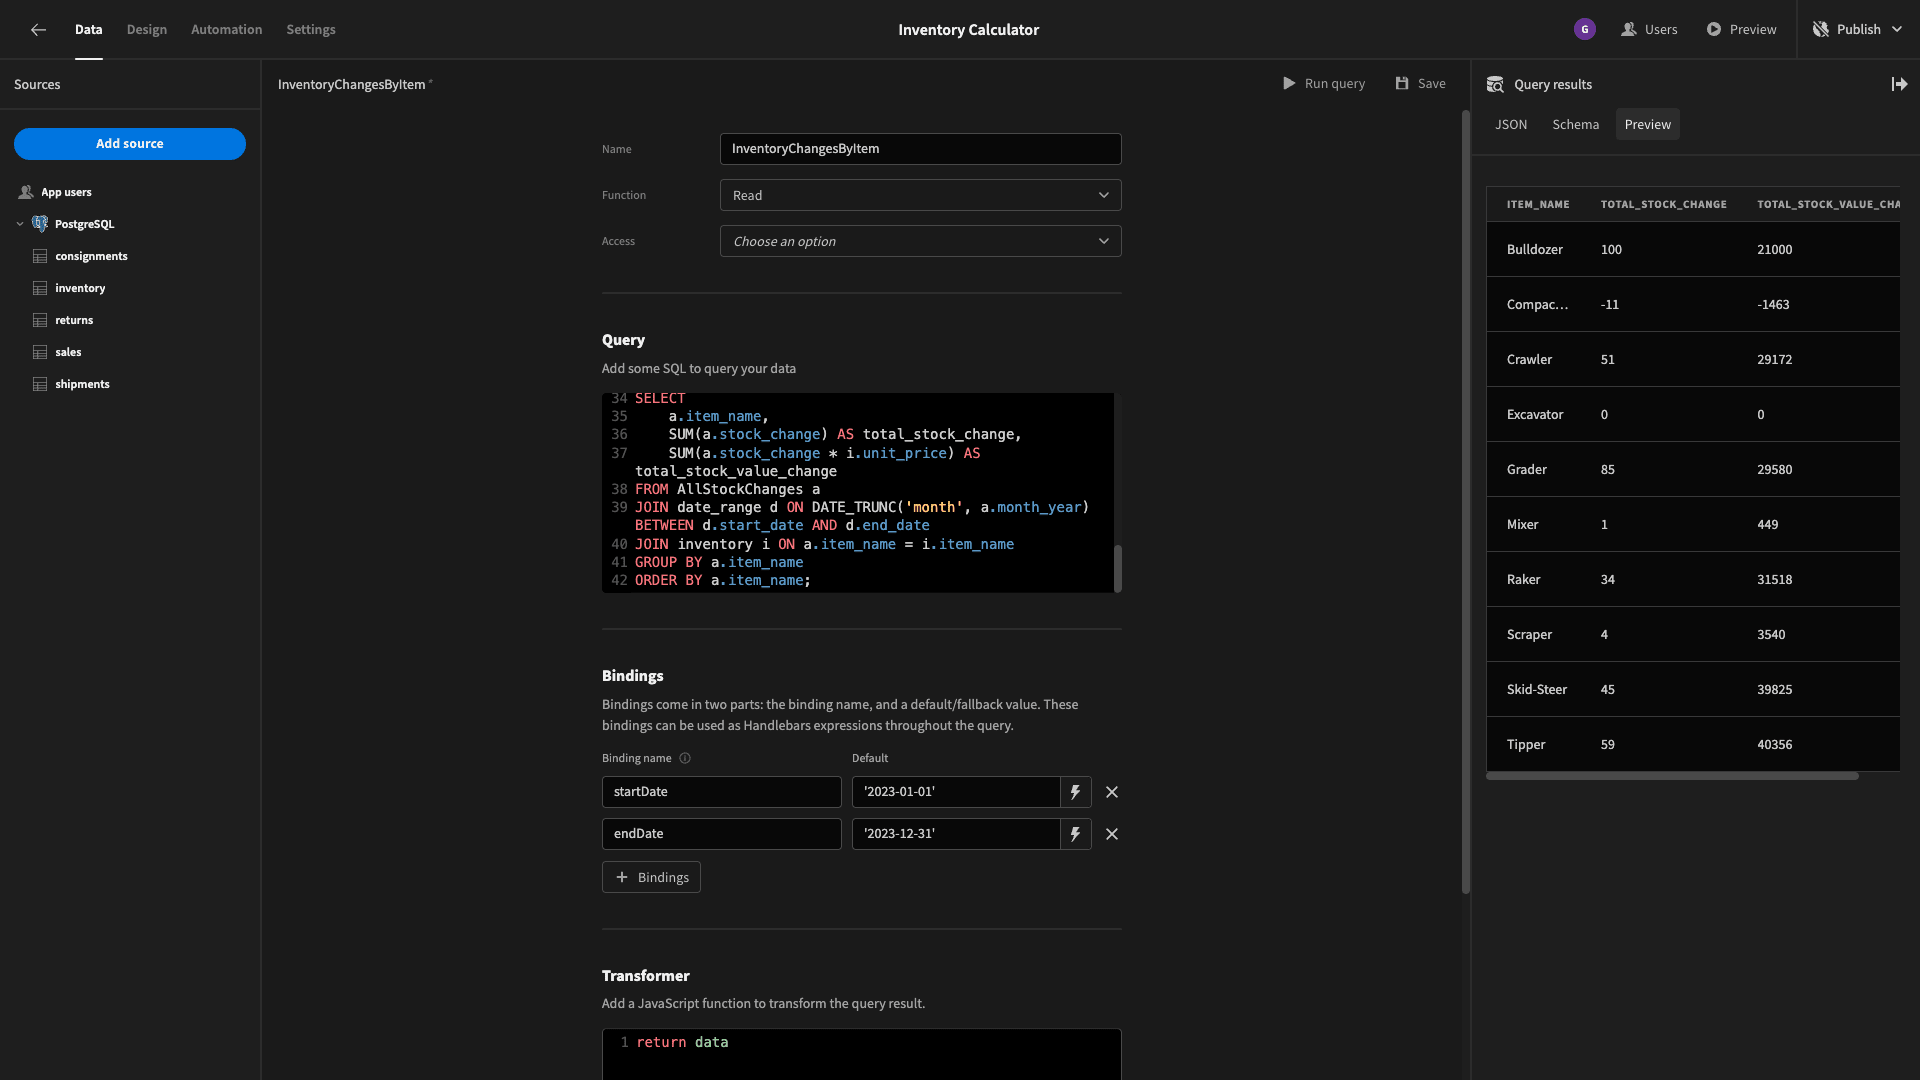Add a new binding with Bindings button

(651, 877)
